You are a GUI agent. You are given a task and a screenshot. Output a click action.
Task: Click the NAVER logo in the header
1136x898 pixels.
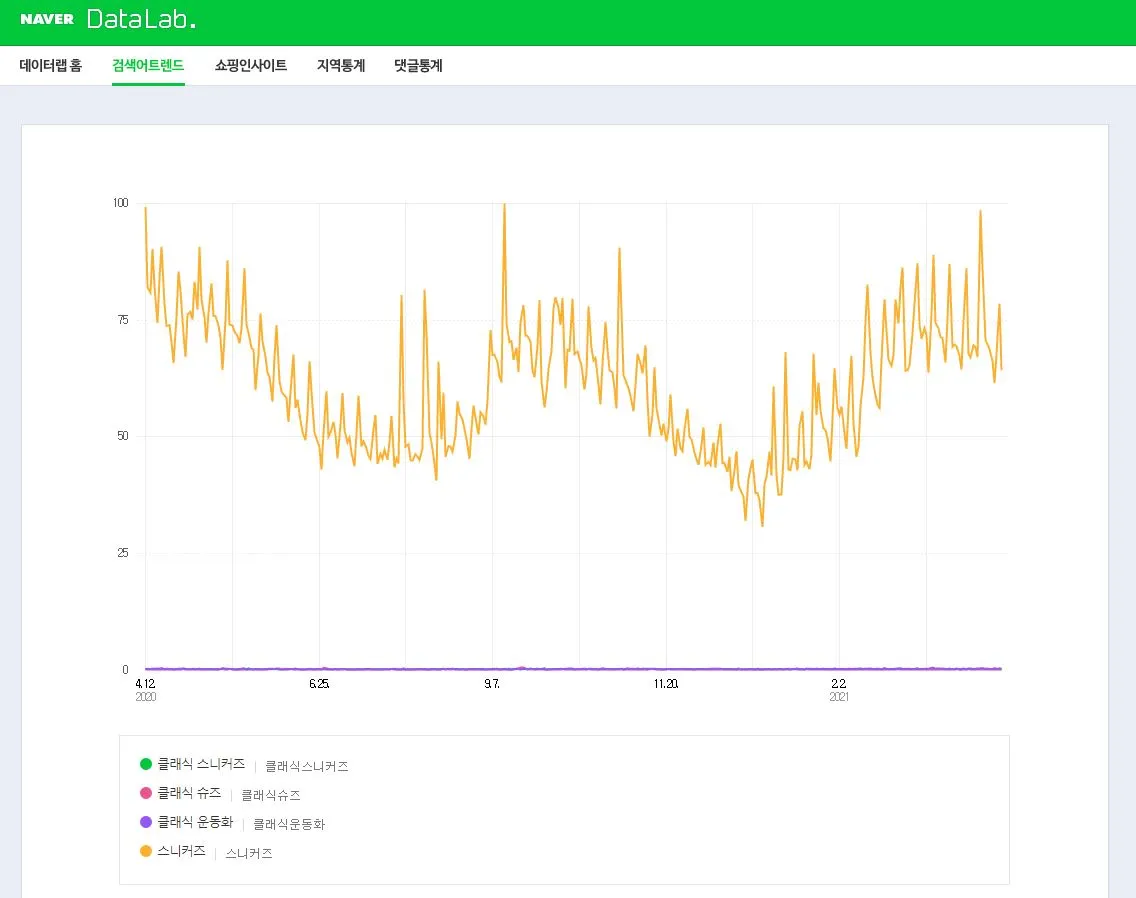click(x=47, y=19)
